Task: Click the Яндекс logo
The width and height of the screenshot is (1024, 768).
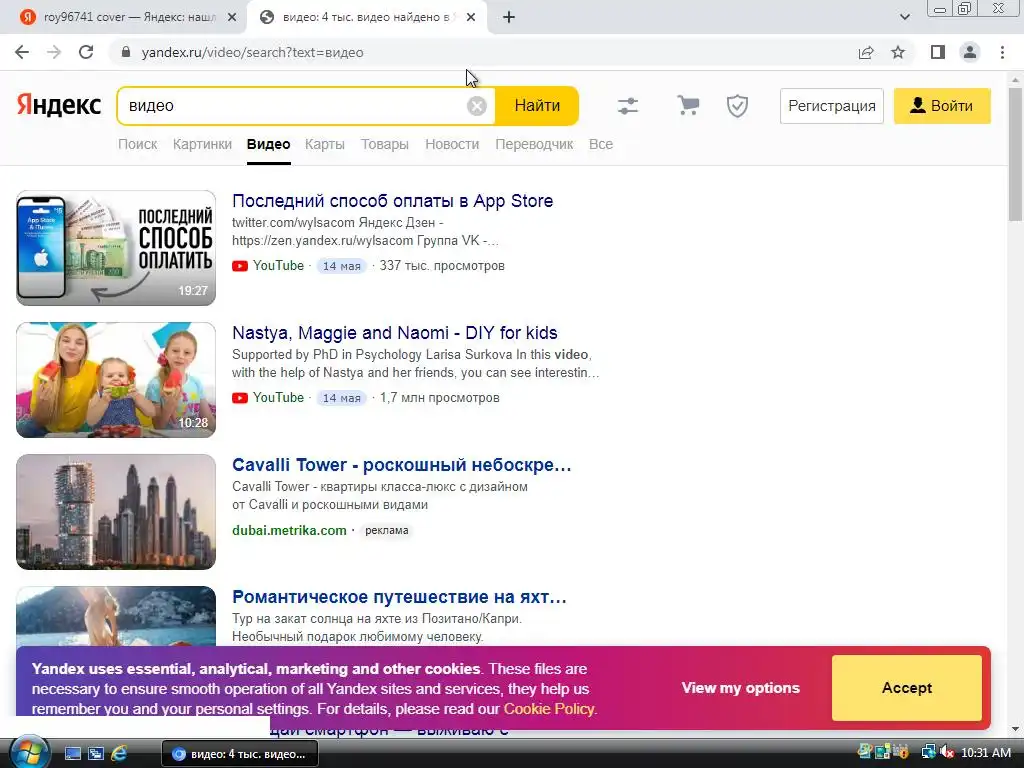Action: pyautogui.click(x=59, y=105)
